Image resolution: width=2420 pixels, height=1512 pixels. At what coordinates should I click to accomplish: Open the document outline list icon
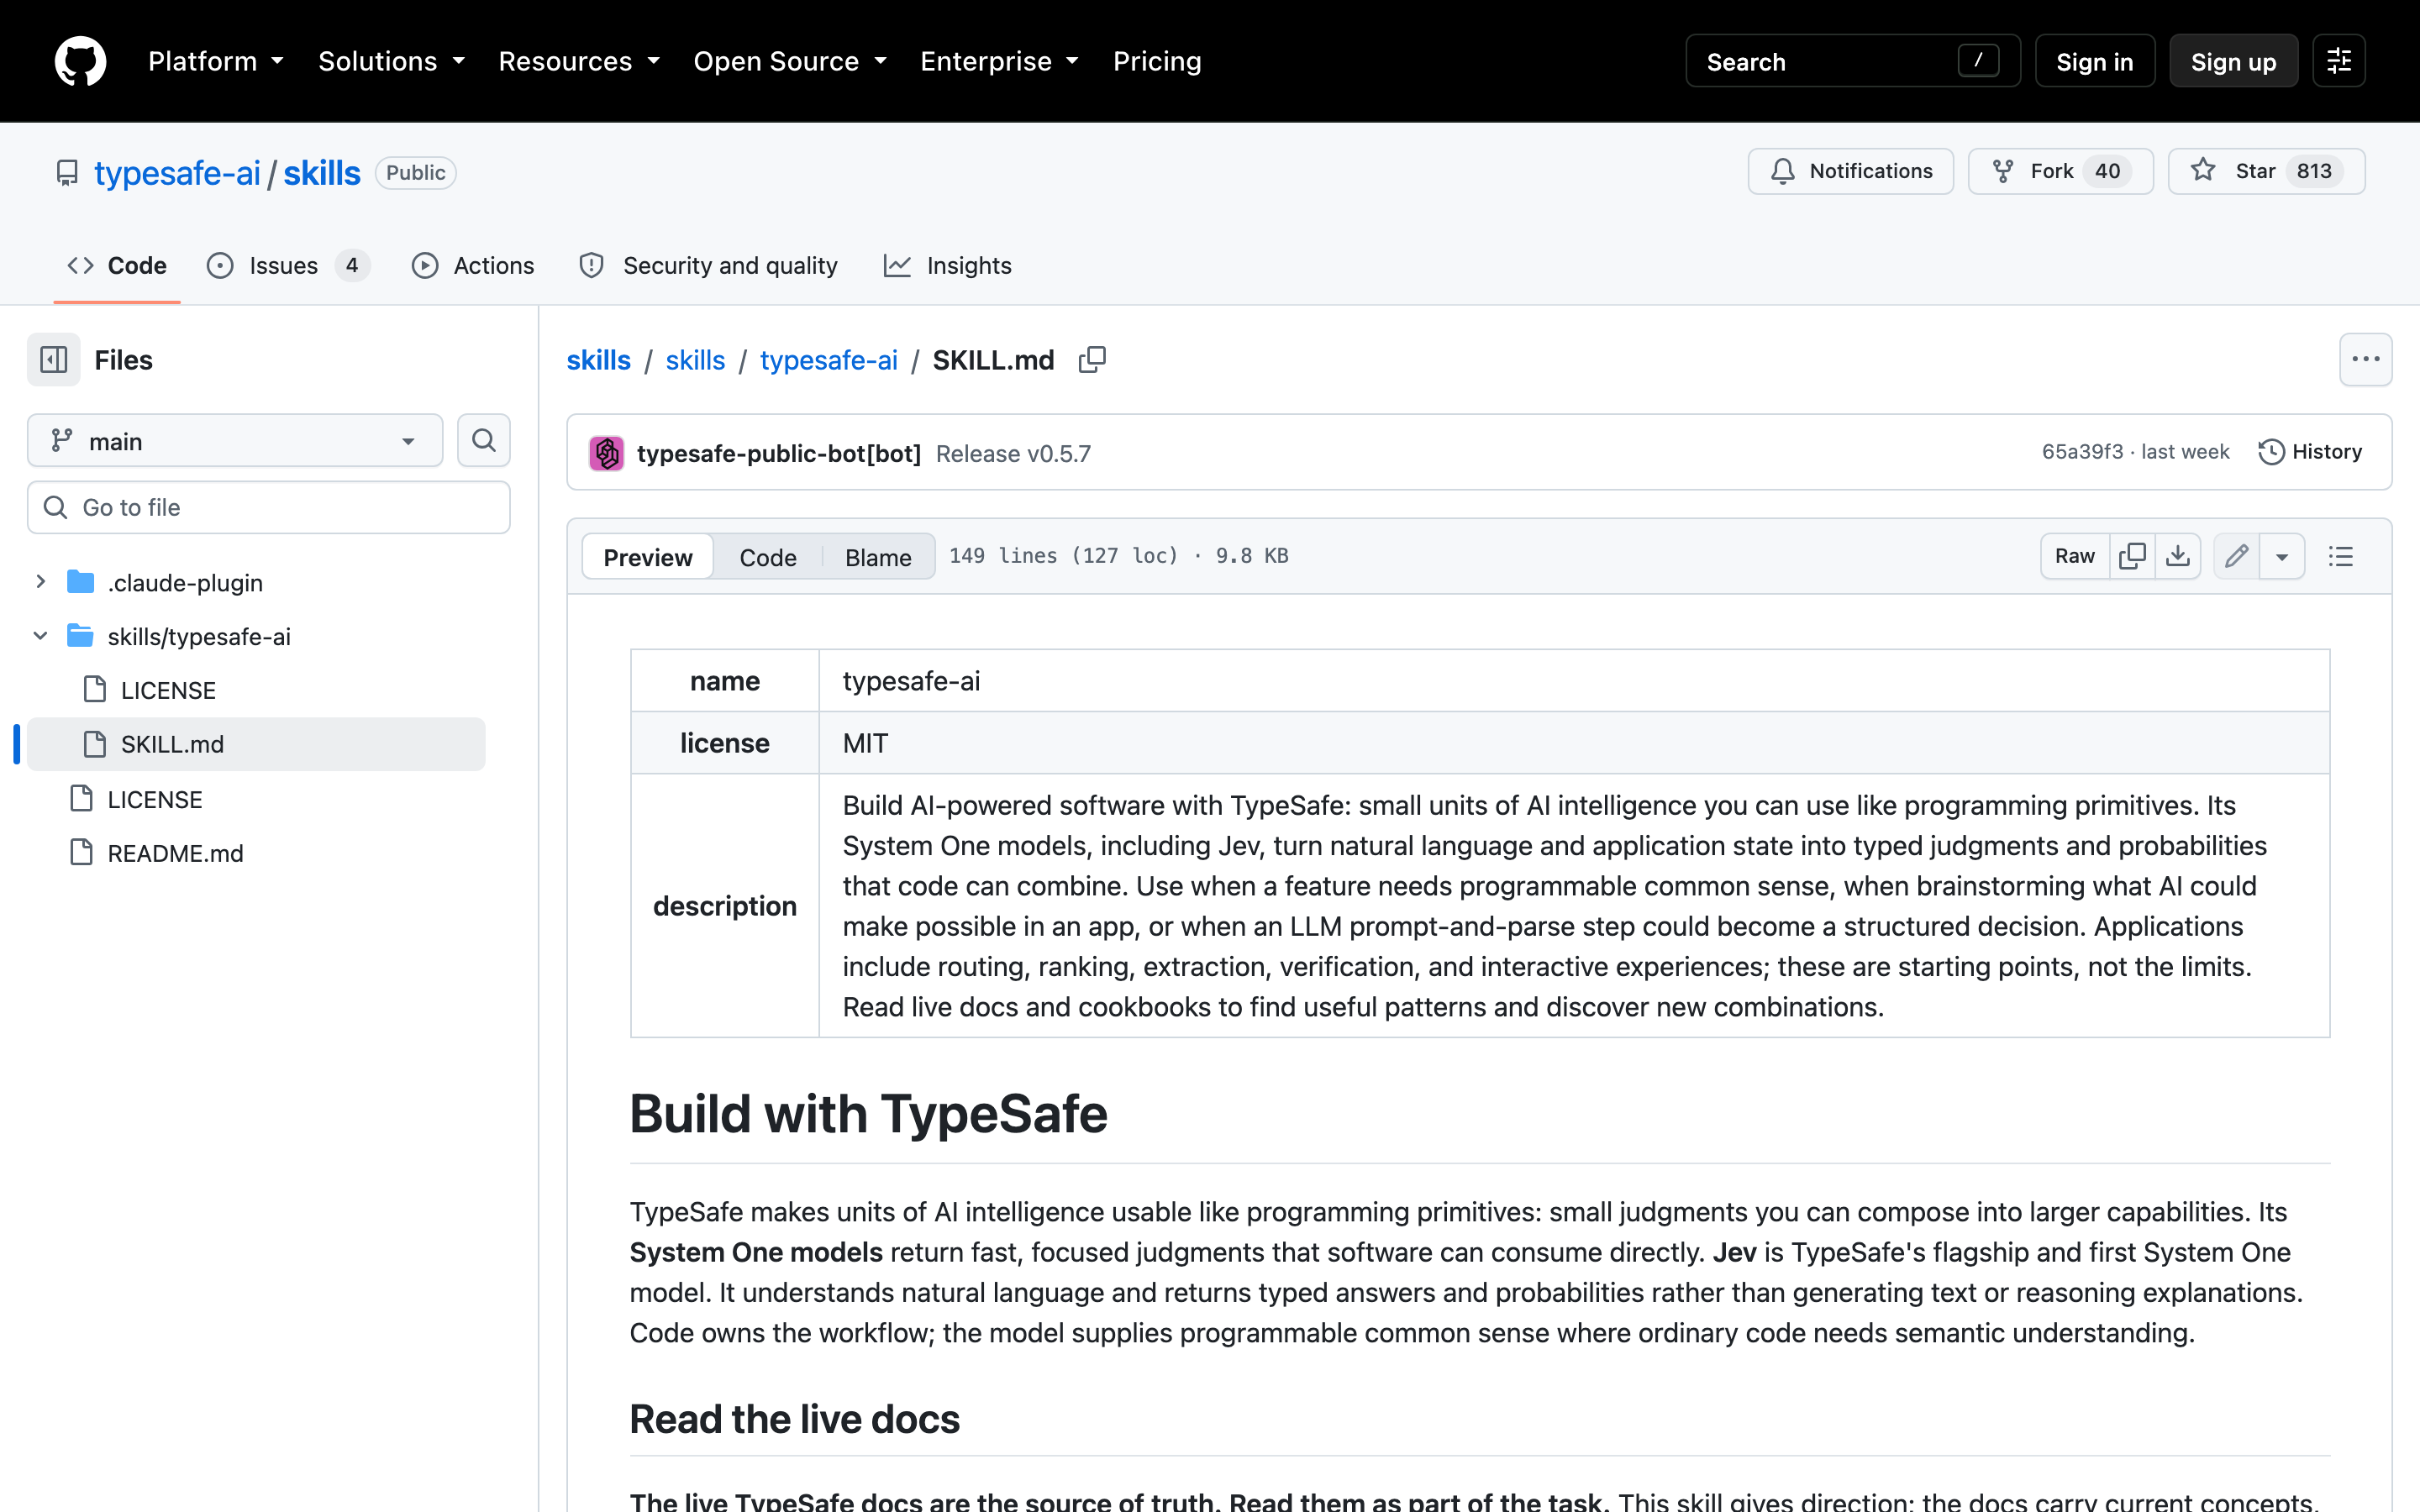(2340, 556)
